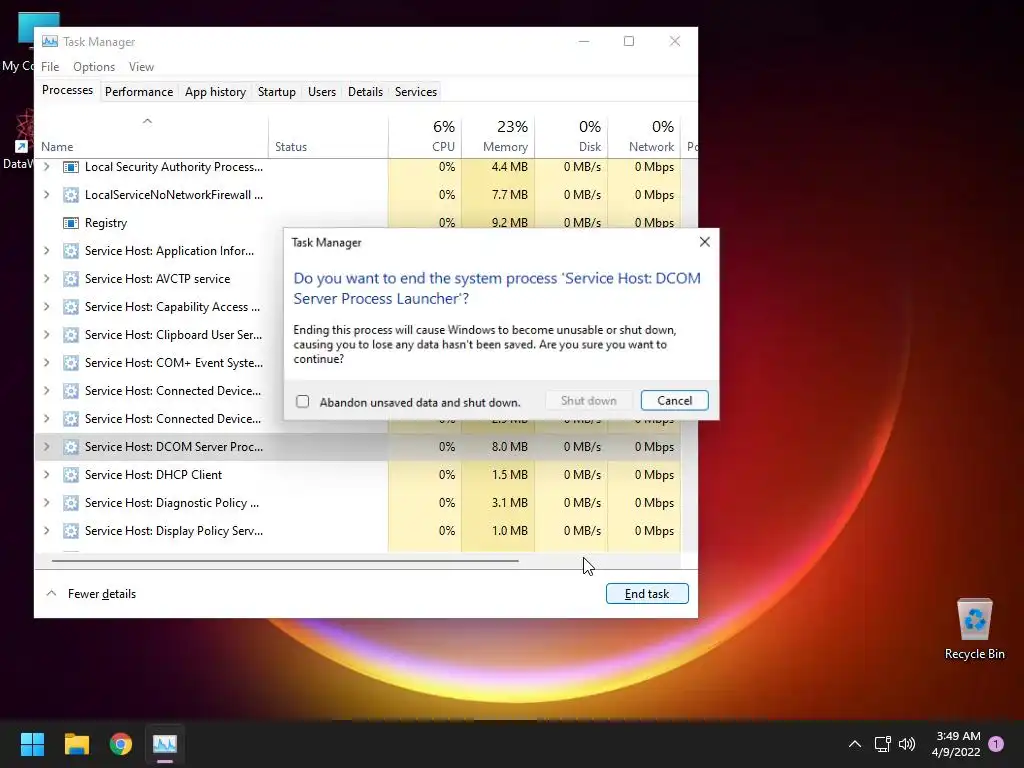Click the Service Host: AVCTP service gear icon

(71, 280)
